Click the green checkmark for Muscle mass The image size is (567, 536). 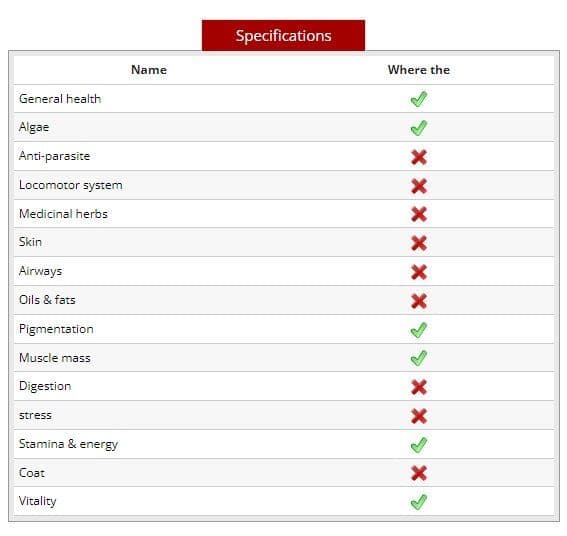tap(419, 358)
